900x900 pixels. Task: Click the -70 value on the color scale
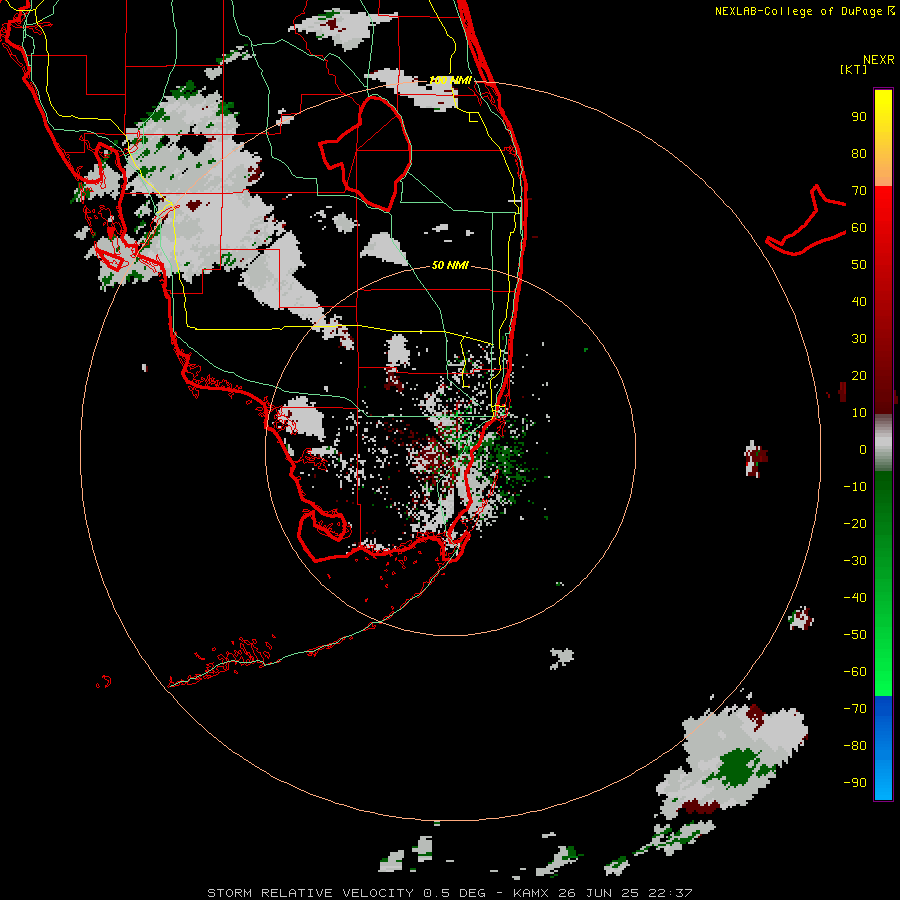point(855,709)
